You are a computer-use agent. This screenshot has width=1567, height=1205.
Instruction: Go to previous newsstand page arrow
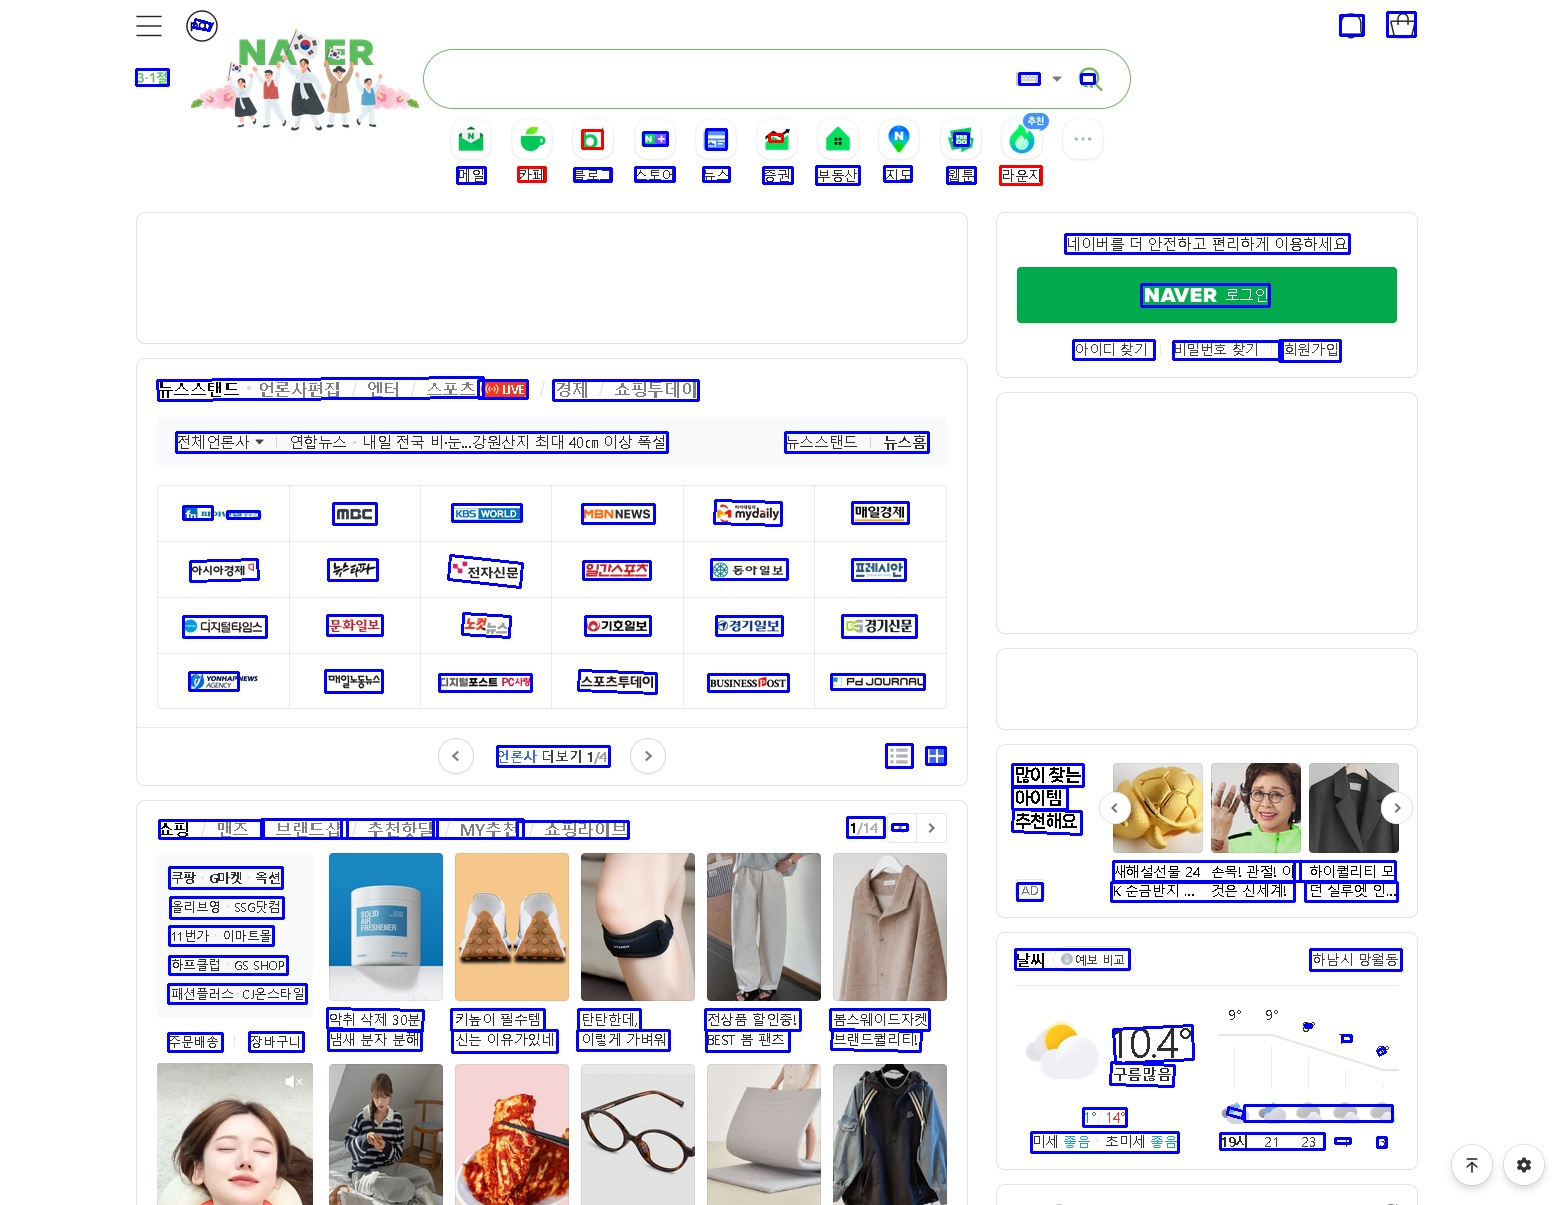click(x=456, y=756)
